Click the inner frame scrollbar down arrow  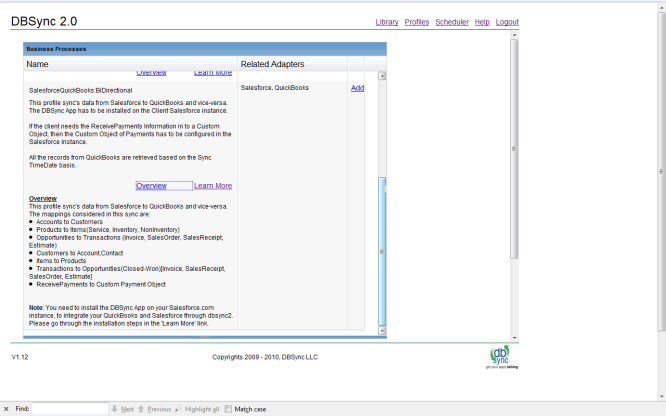coord(381,330)
